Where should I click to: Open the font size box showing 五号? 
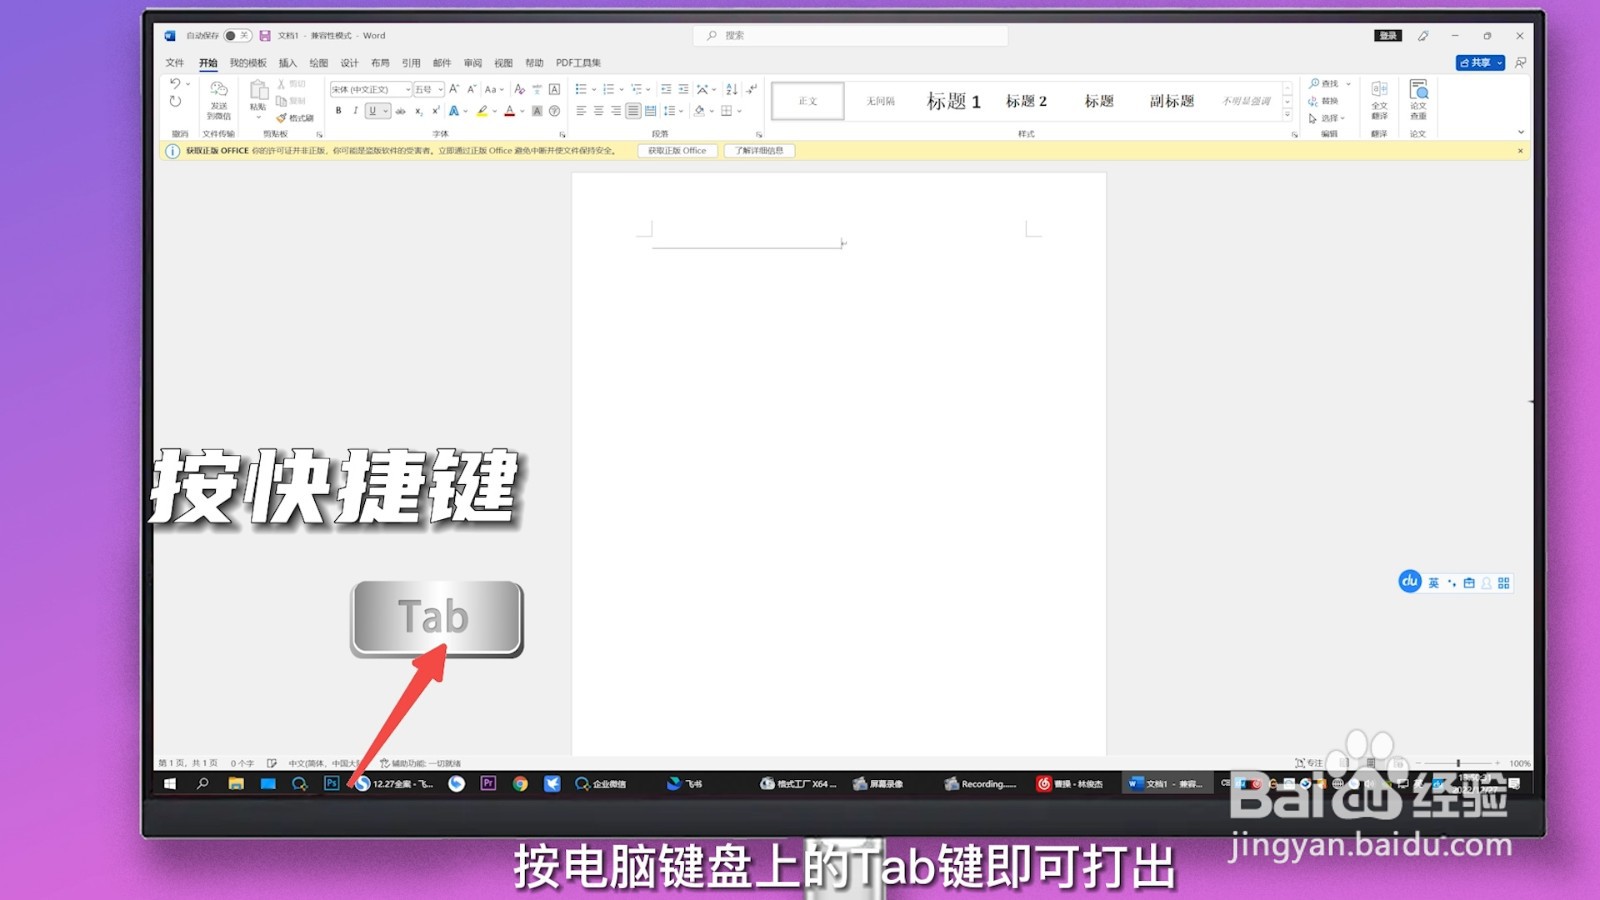pos(429,89)
